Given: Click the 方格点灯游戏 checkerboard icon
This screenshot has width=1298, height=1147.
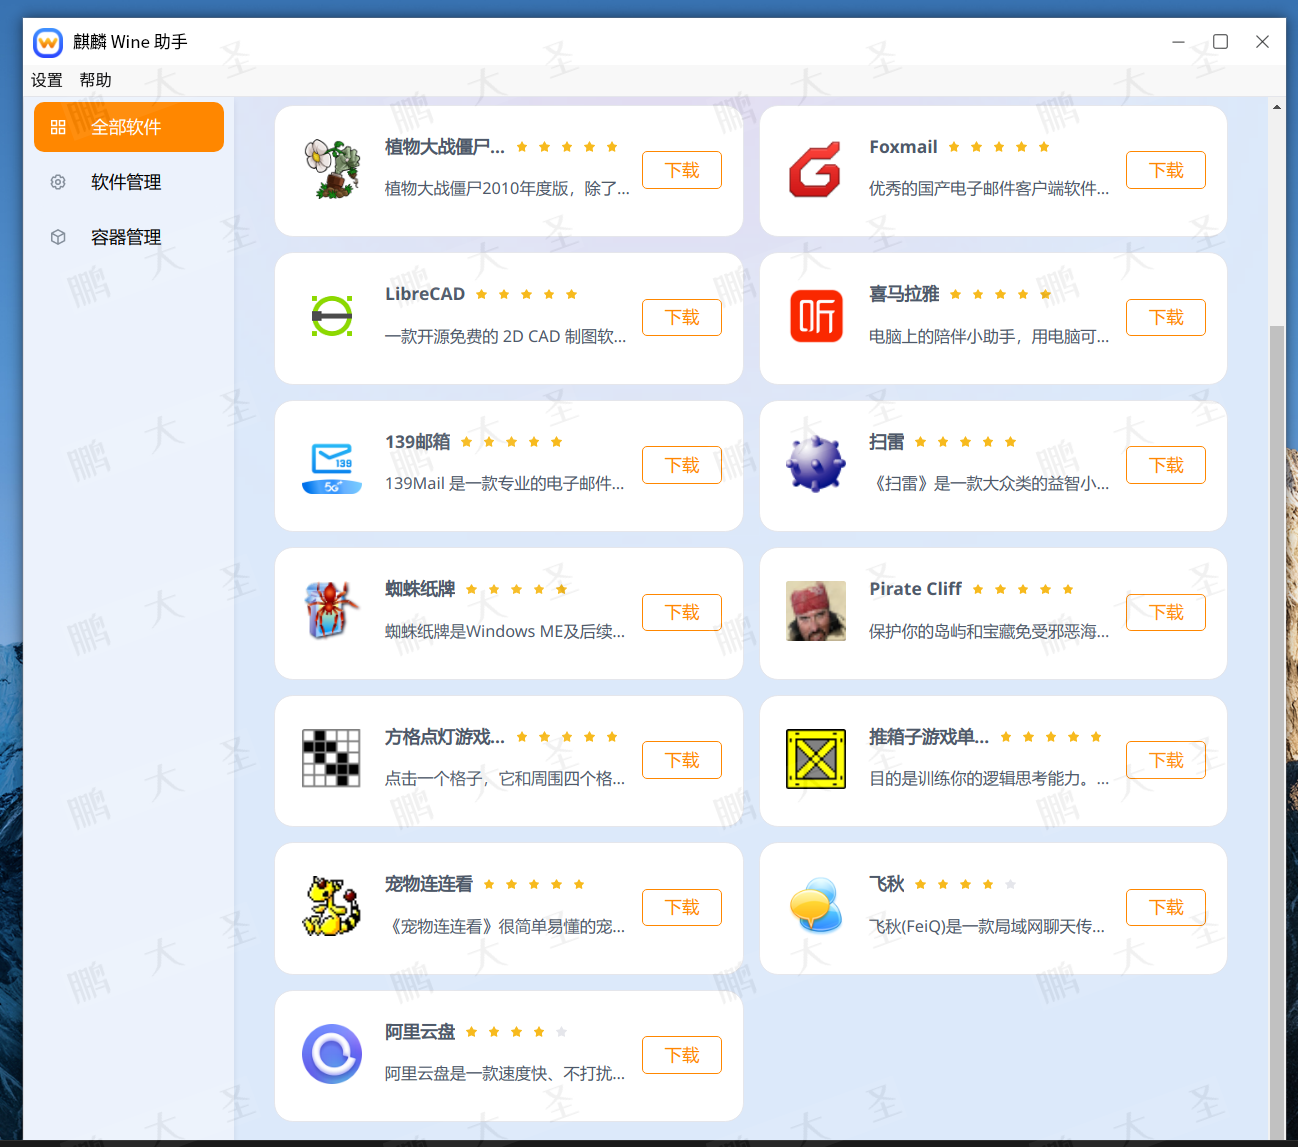Looking at the screenshot, I should [331, 759].
